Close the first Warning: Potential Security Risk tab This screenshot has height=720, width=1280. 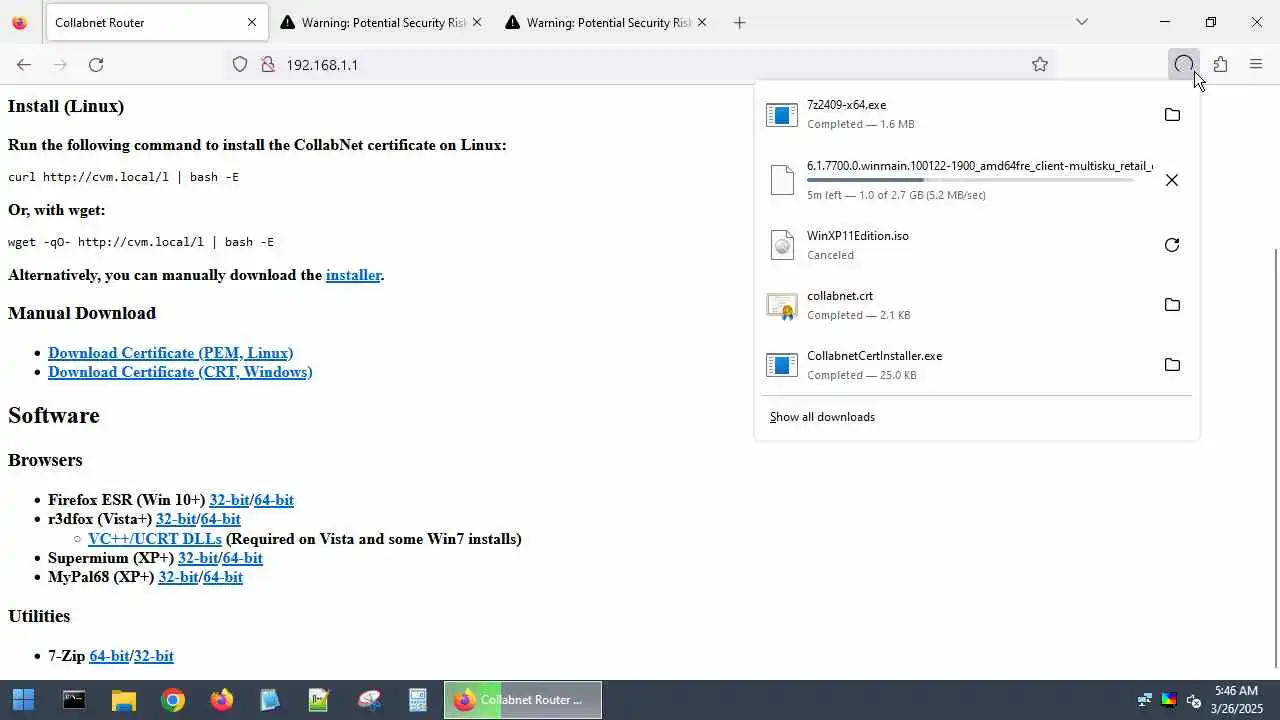(x=477, y=22)
